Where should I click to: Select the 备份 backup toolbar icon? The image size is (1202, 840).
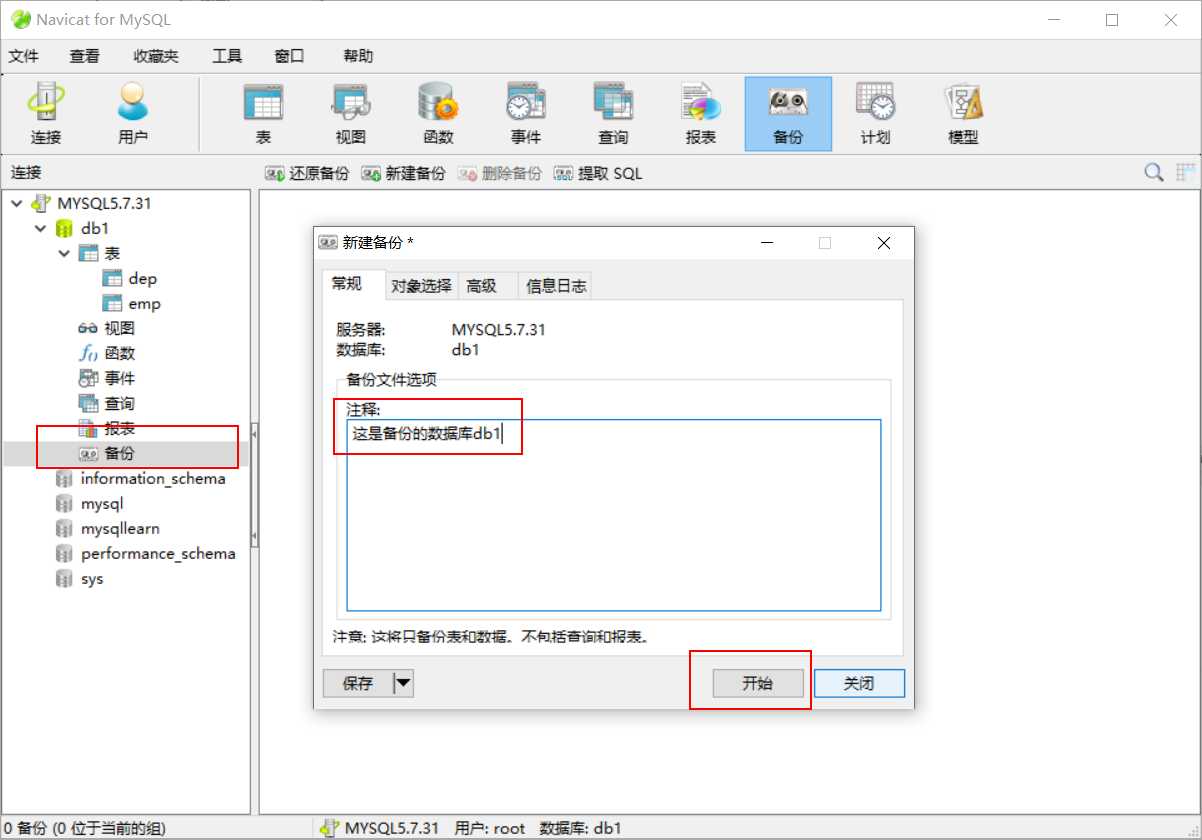(788, 113)
